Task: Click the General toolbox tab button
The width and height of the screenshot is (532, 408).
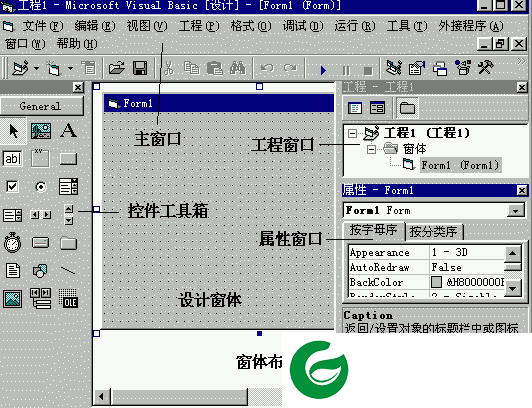Action: click(42, 106)
